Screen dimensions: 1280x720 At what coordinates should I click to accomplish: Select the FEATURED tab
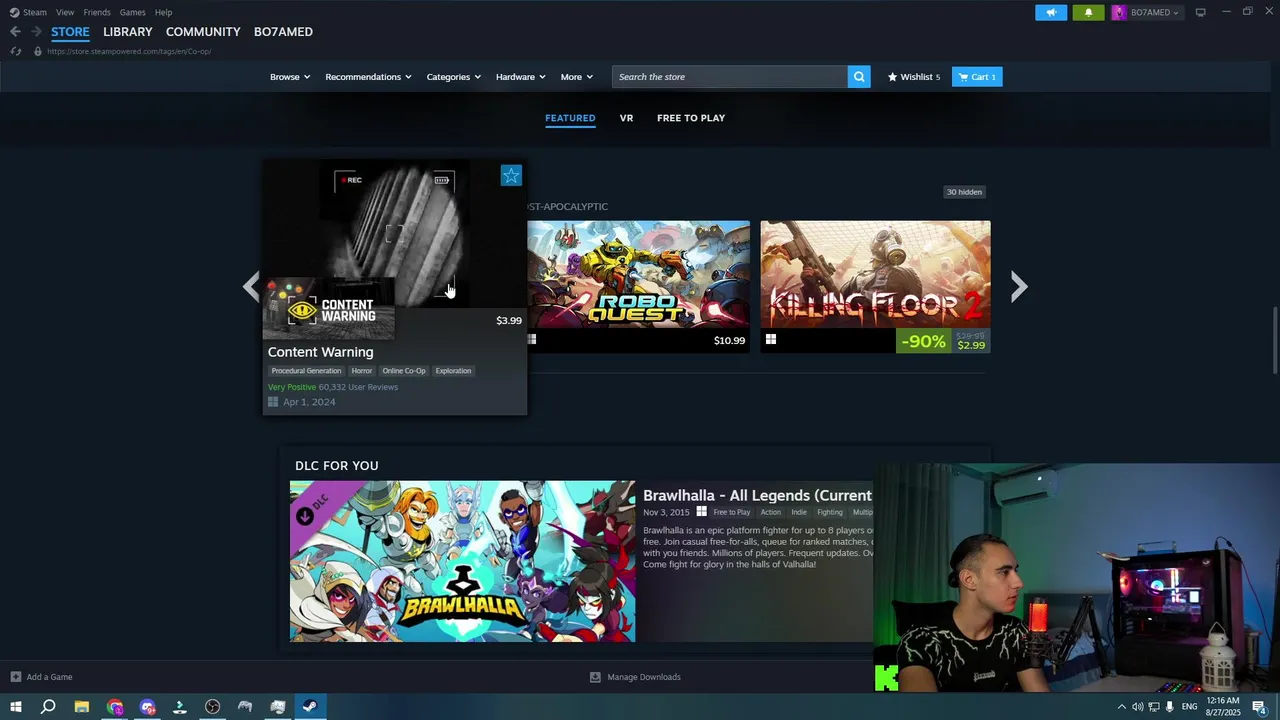(x=570, y=118)
